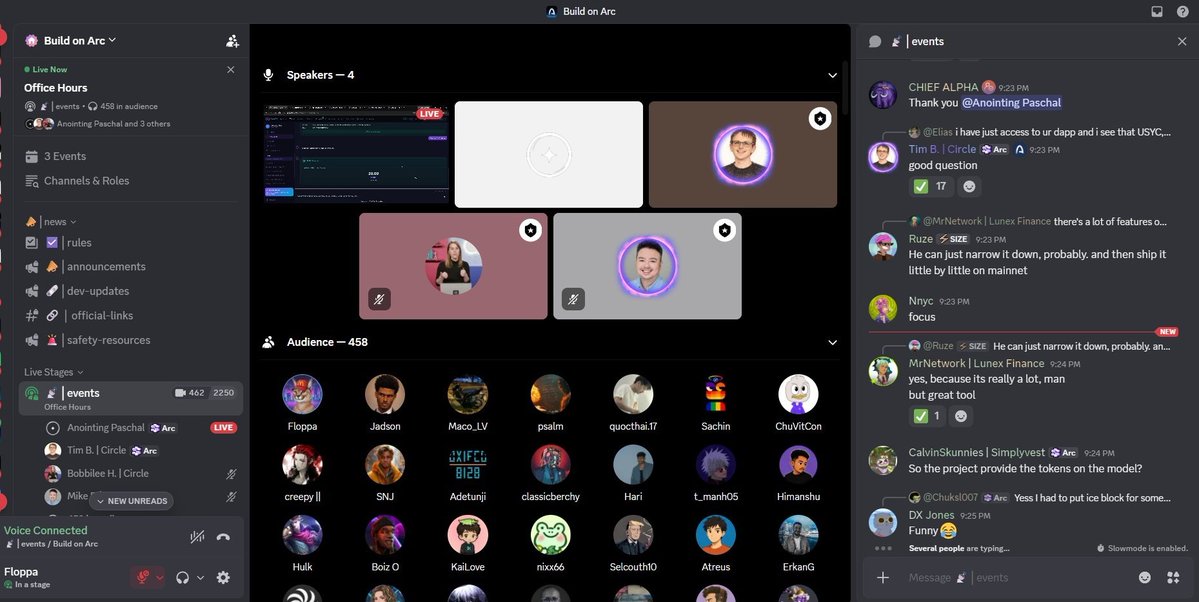1199x602 pixels.
Task: Open ChuVitCon's audience avatar
Action: [798, 394]
